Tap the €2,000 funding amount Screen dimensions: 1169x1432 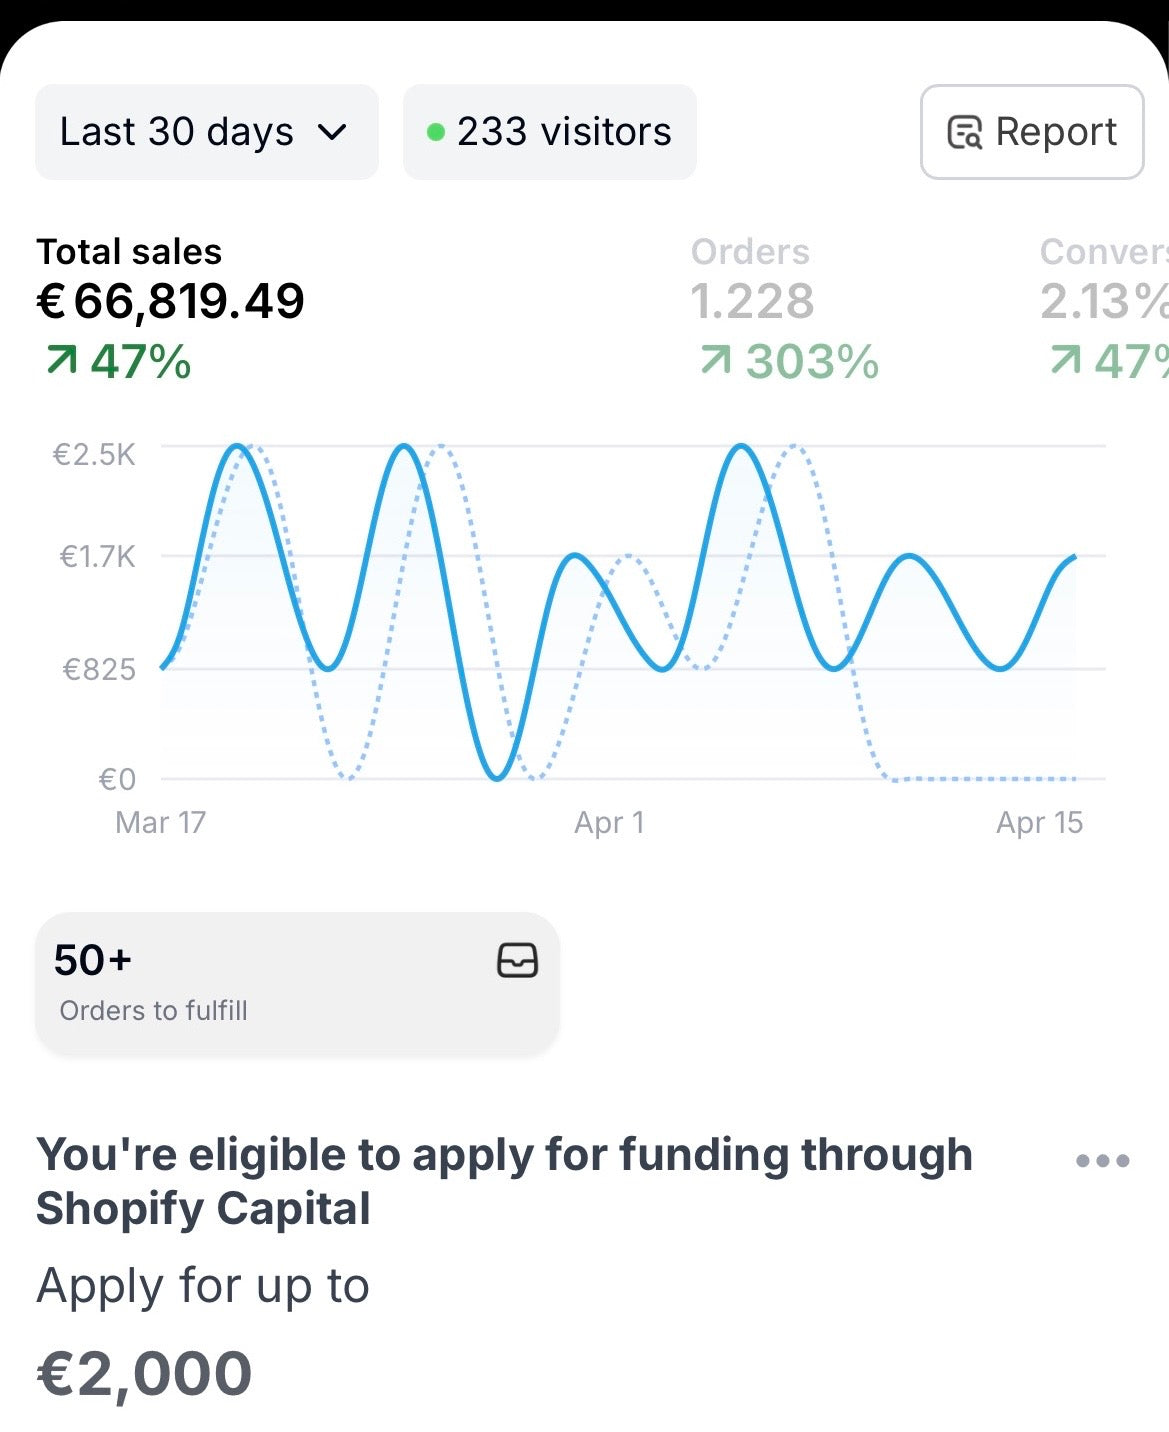(145, 1373)
